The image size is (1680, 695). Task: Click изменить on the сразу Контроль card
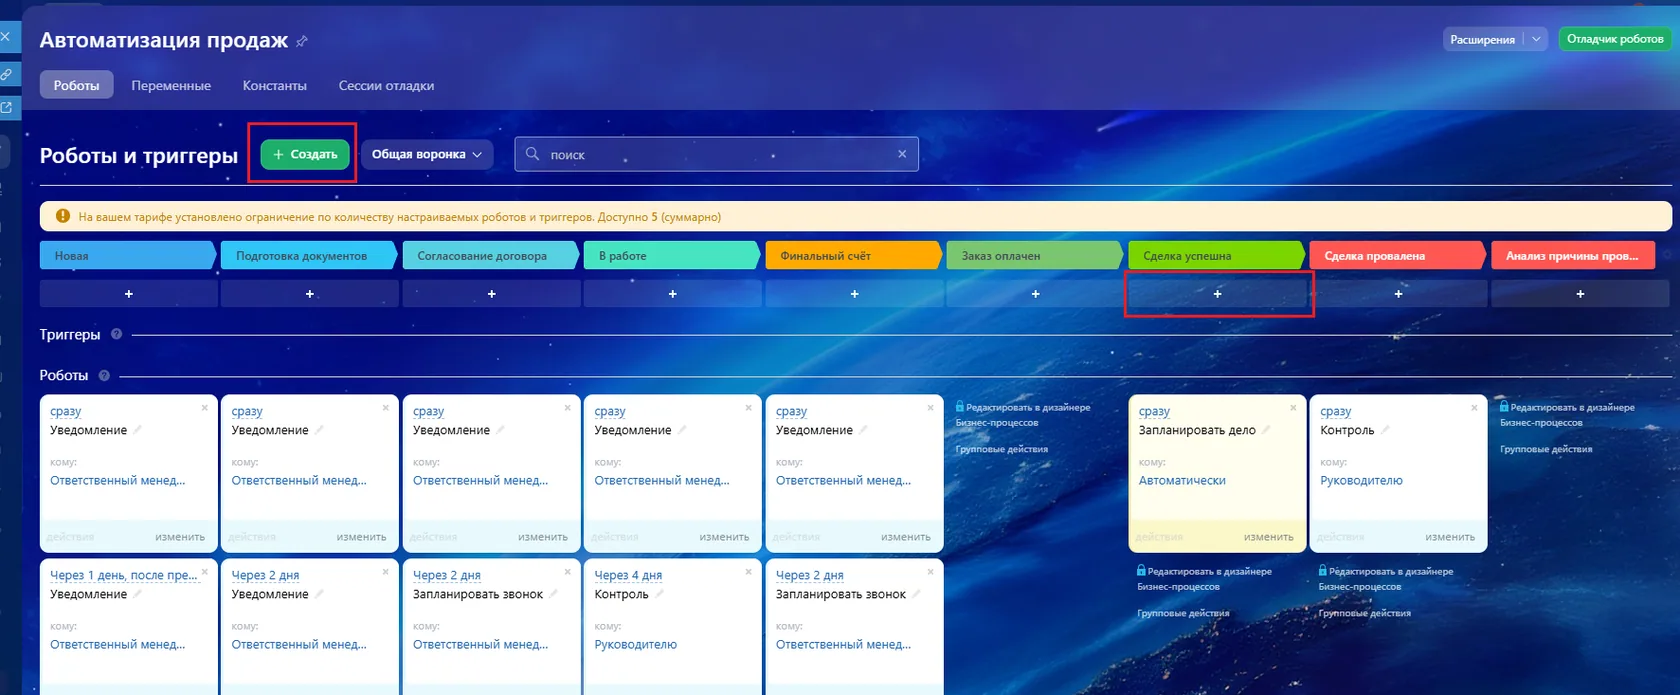pyautogui.click(x=1450, y=537)
